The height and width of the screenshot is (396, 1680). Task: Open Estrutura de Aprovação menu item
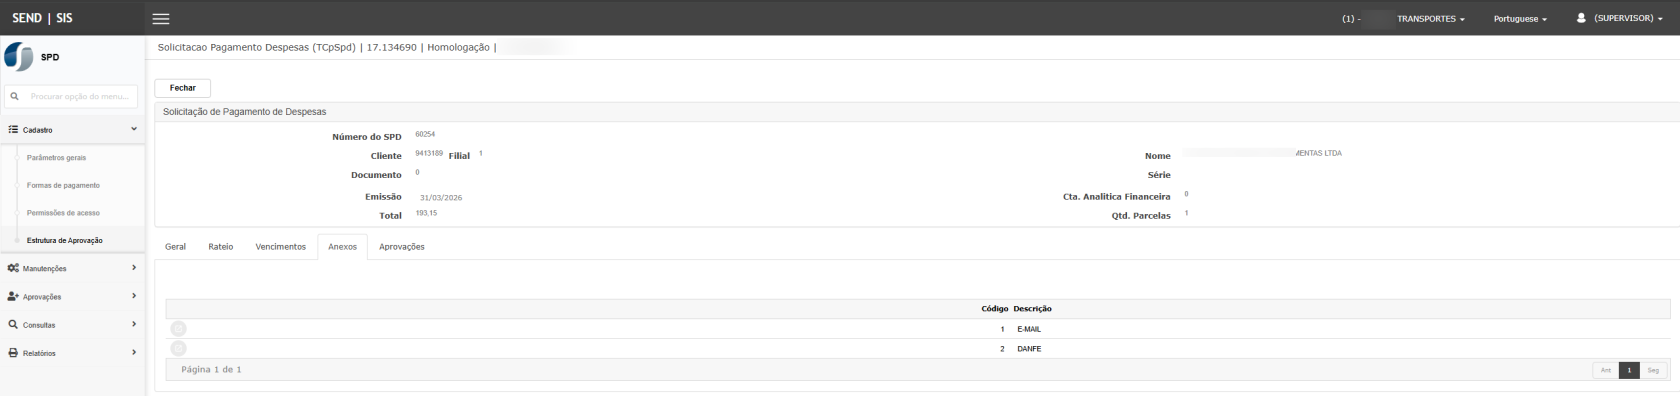[65, 240]
